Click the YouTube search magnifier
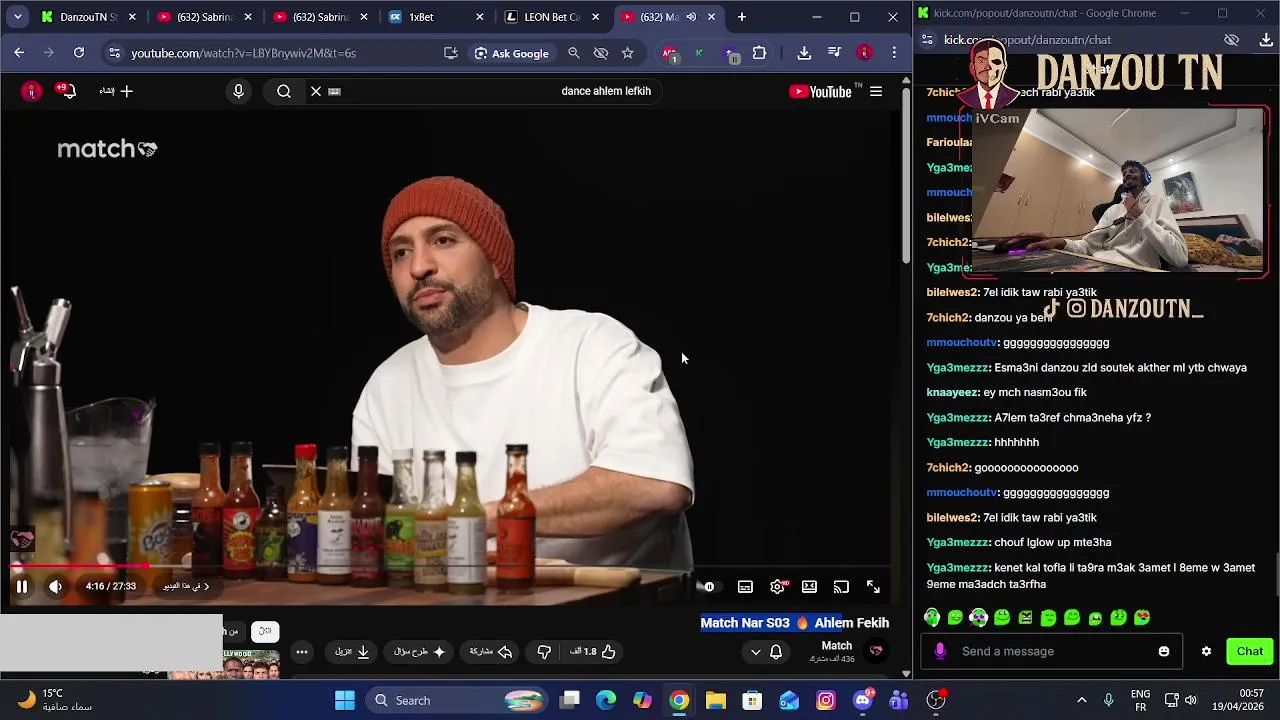 284,91
